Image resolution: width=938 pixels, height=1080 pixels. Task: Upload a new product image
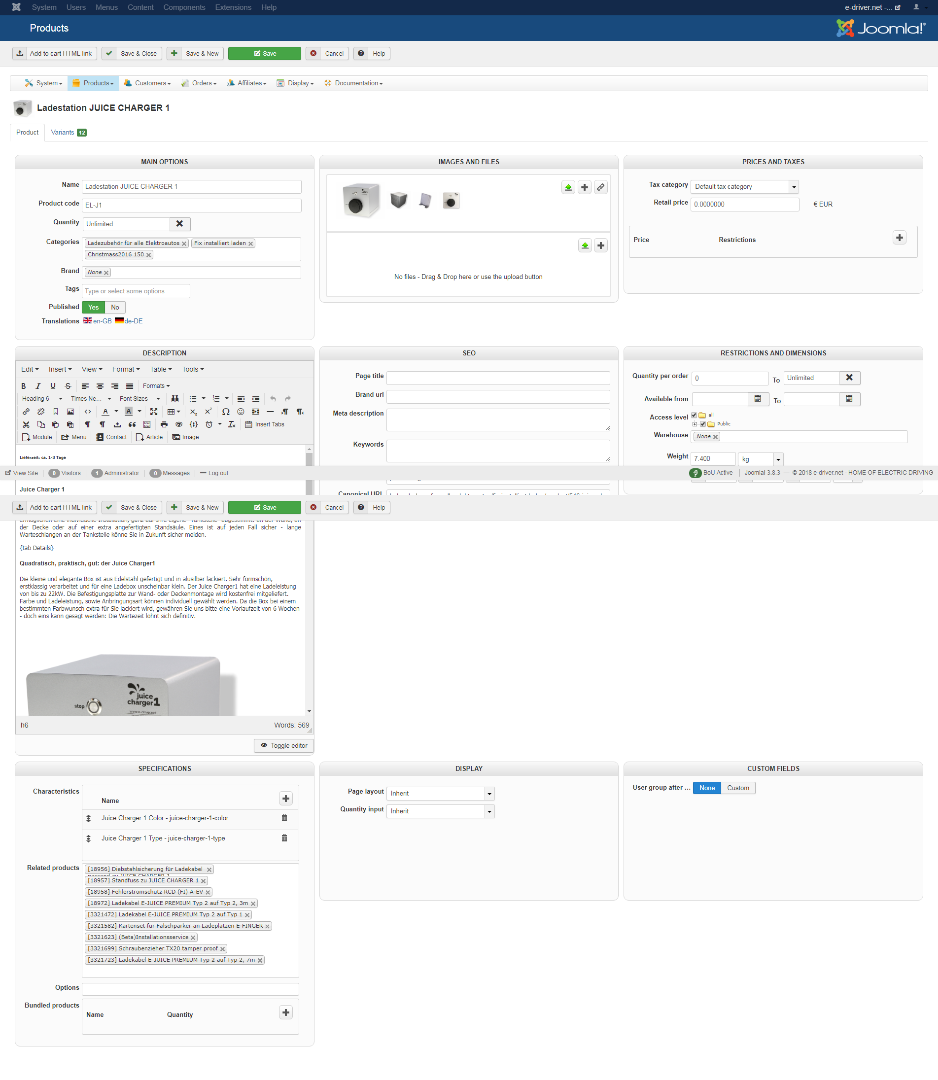tap(568, 187)
